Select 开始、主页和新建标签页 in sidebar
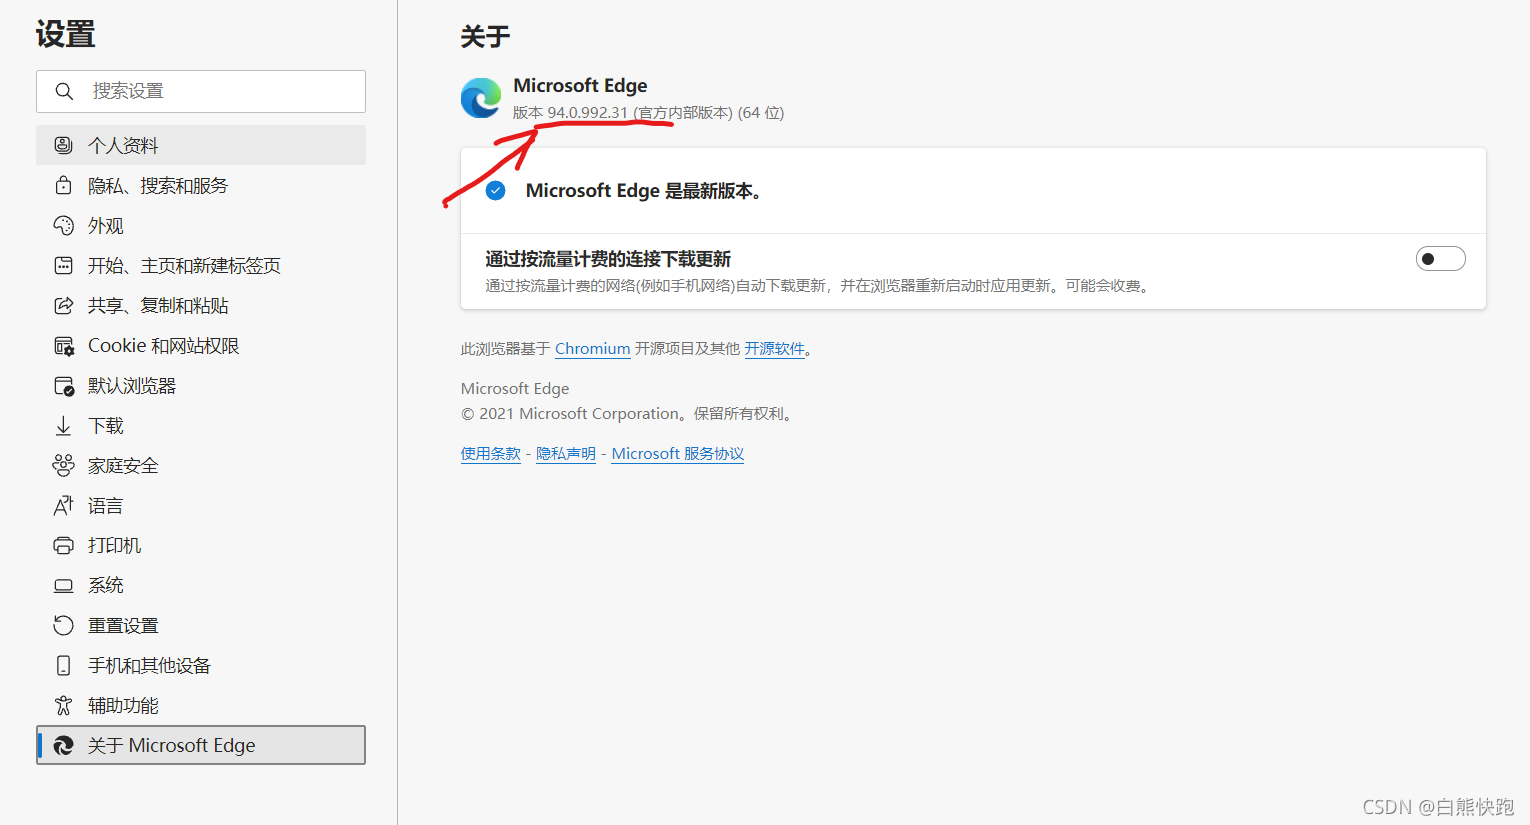 click(x=201, y=265)
